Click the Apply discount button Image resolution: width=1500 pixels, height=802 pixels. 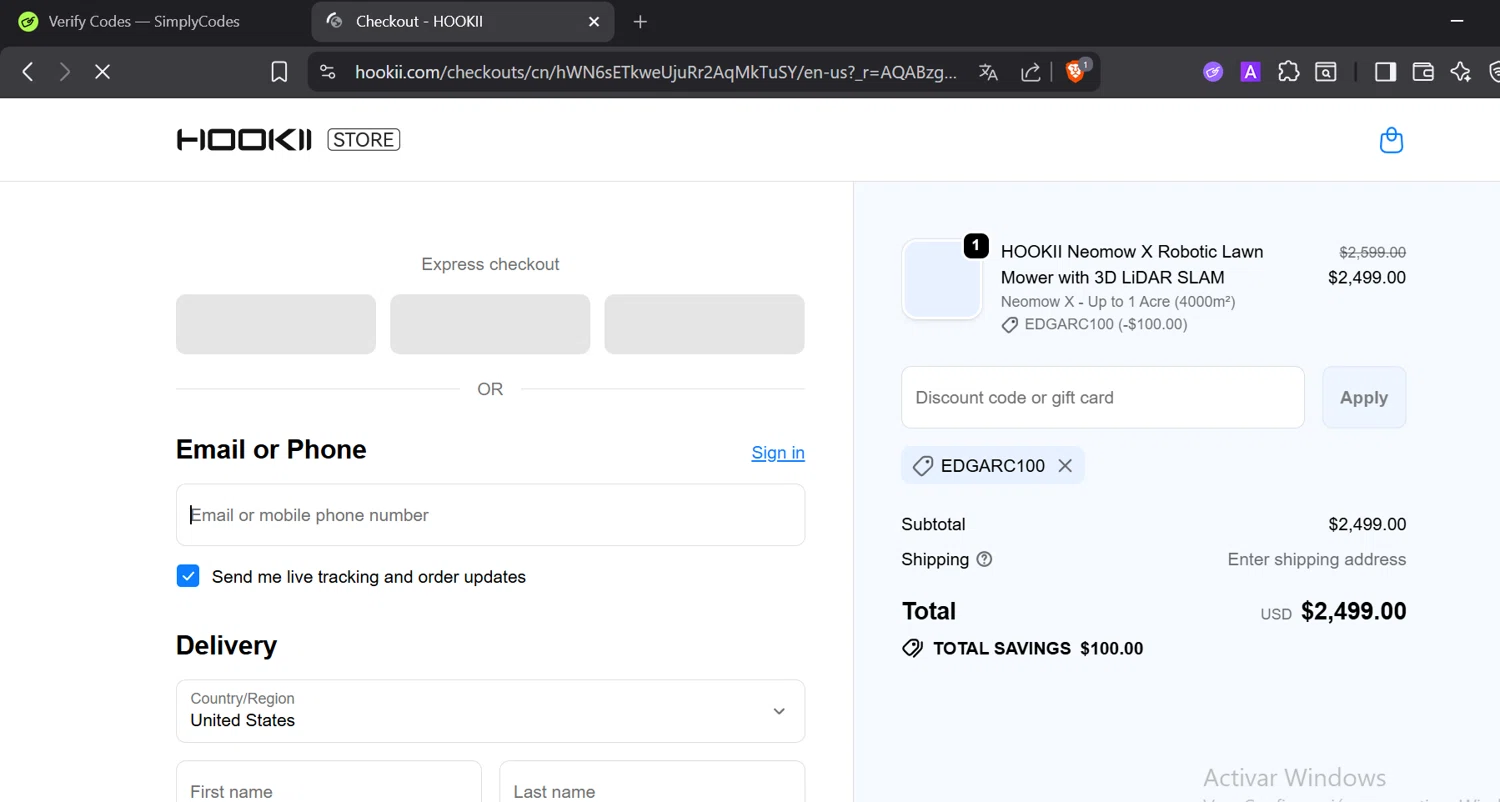[x=1364, y=397]
